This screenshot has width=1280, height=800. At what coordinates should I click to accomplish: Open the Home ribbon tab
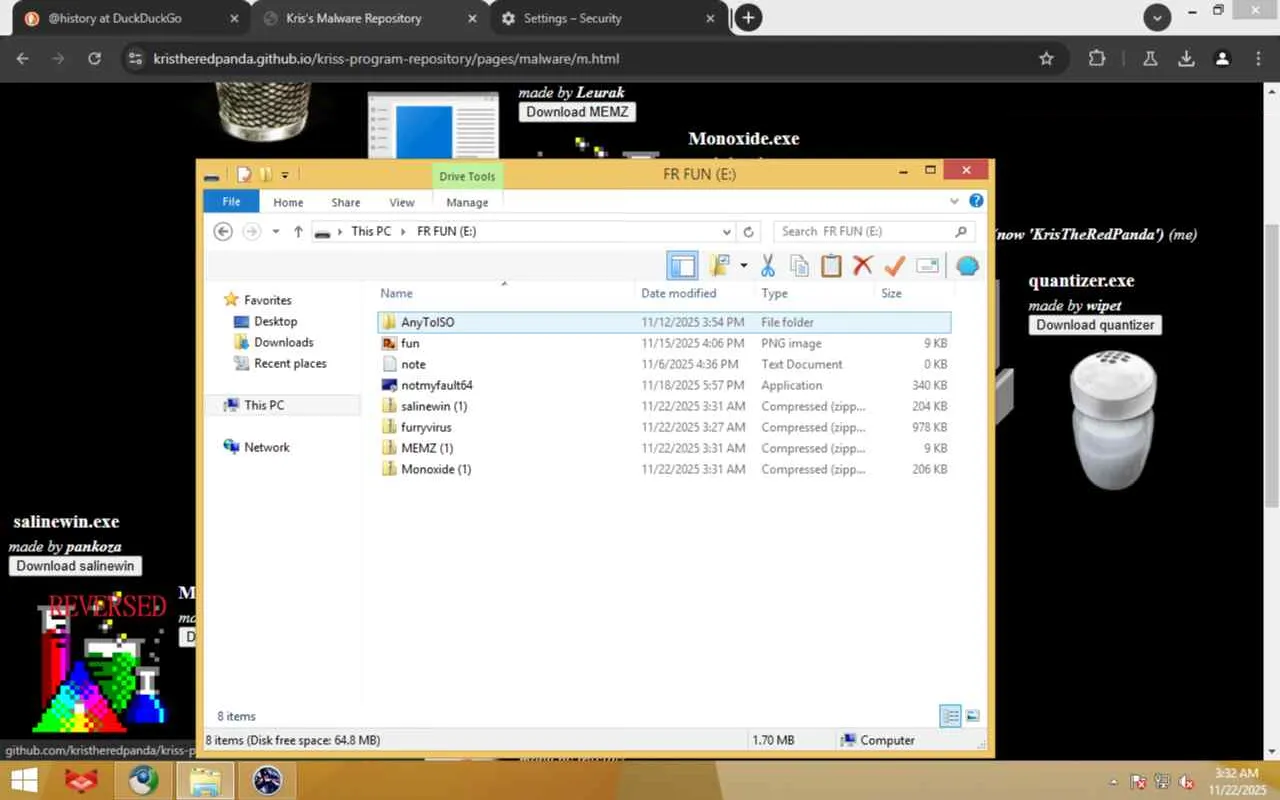pyautogui.click(x=288, y=203)
